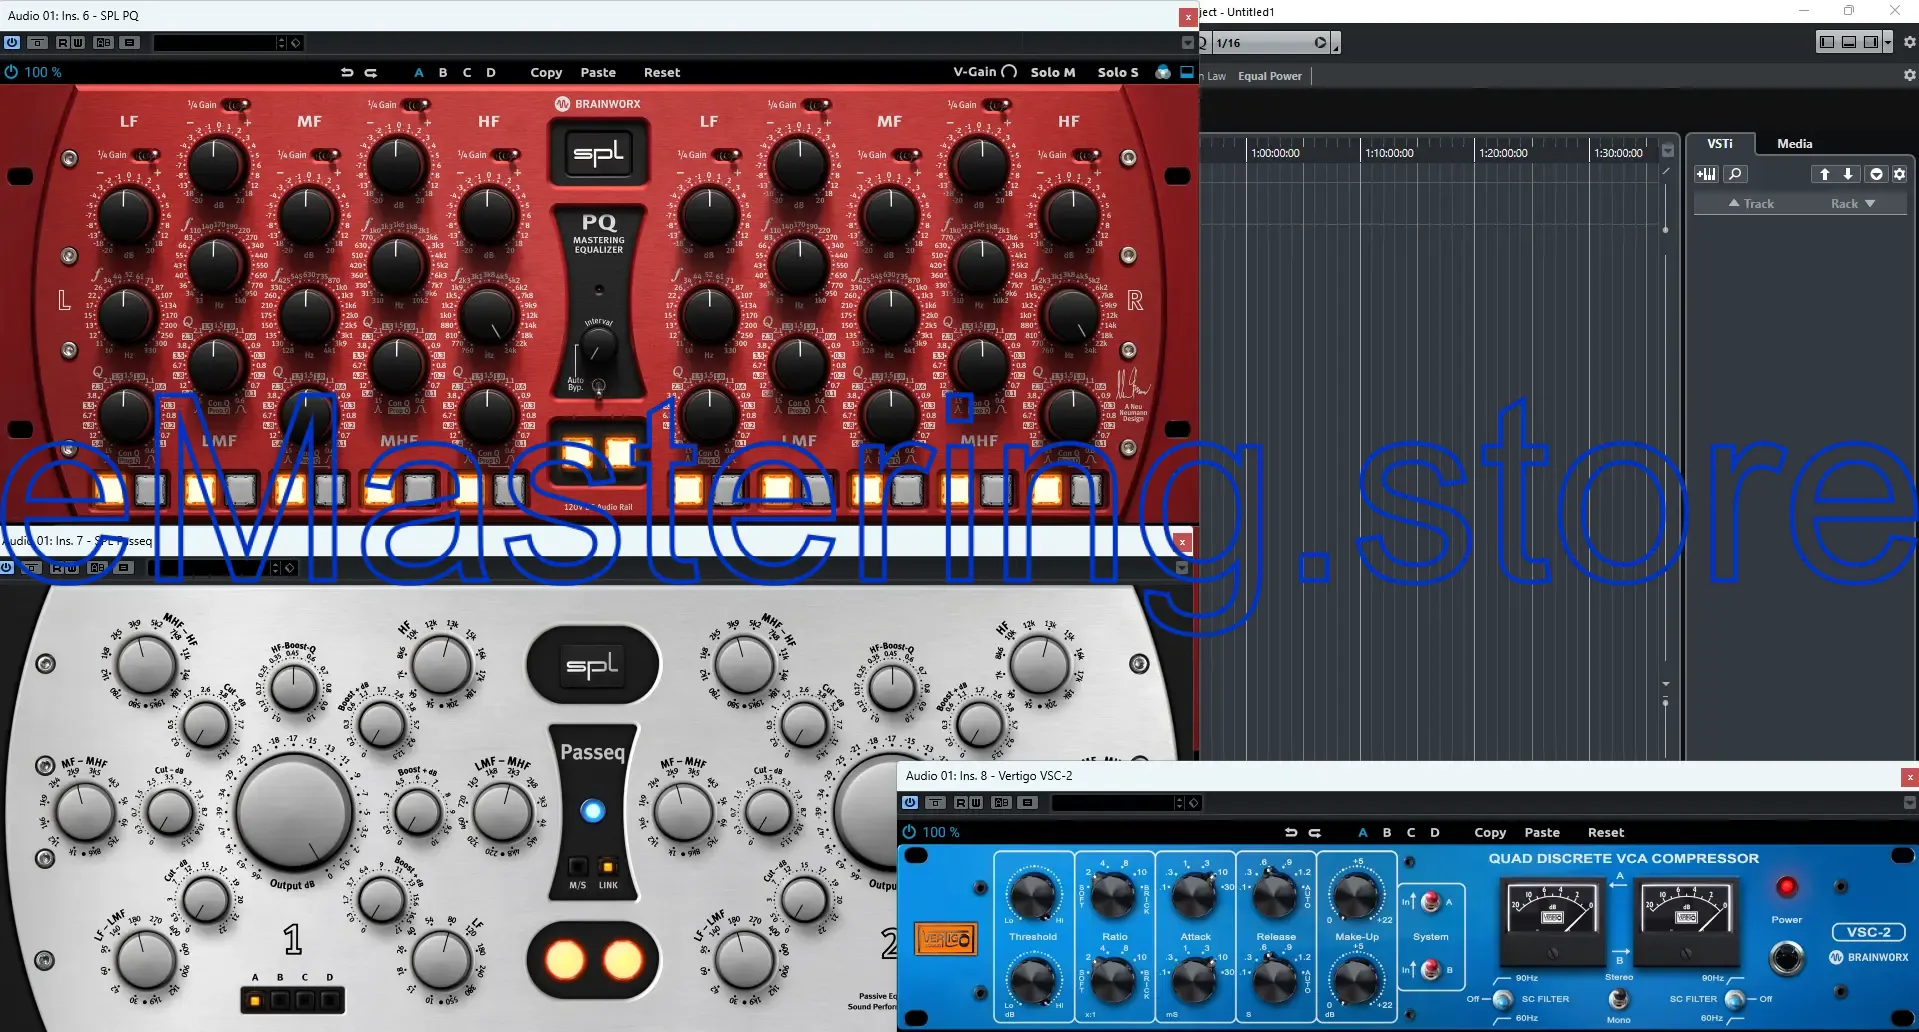This screenshot has height=1032, width=1919.
Task: Expand the Rack section header
Action: click(1853, 203)
